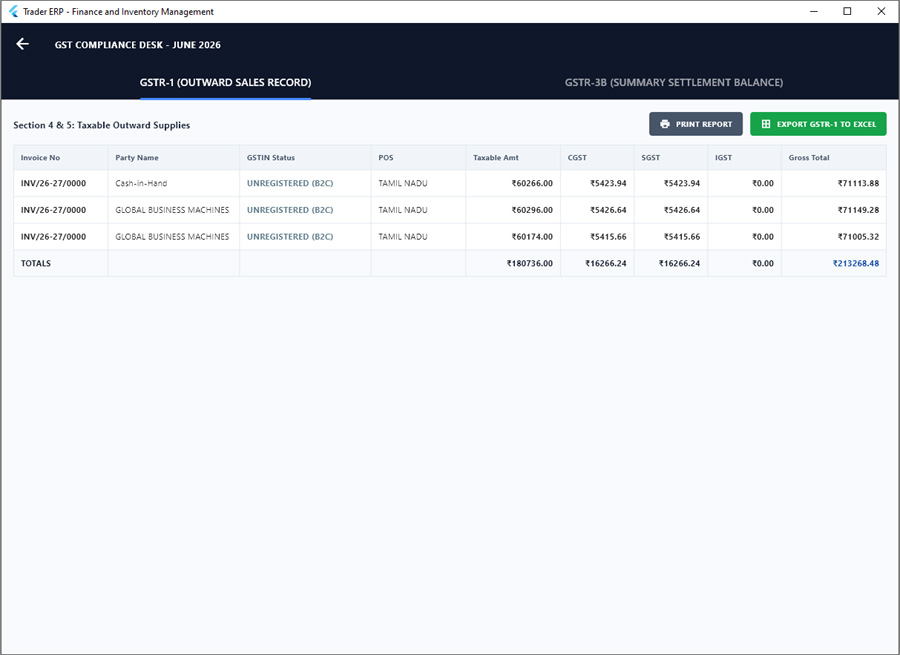900x655 pixels.
Task: Select CGST value ₹5423.94
Action: pyautogui.click(x=608, y=184)
